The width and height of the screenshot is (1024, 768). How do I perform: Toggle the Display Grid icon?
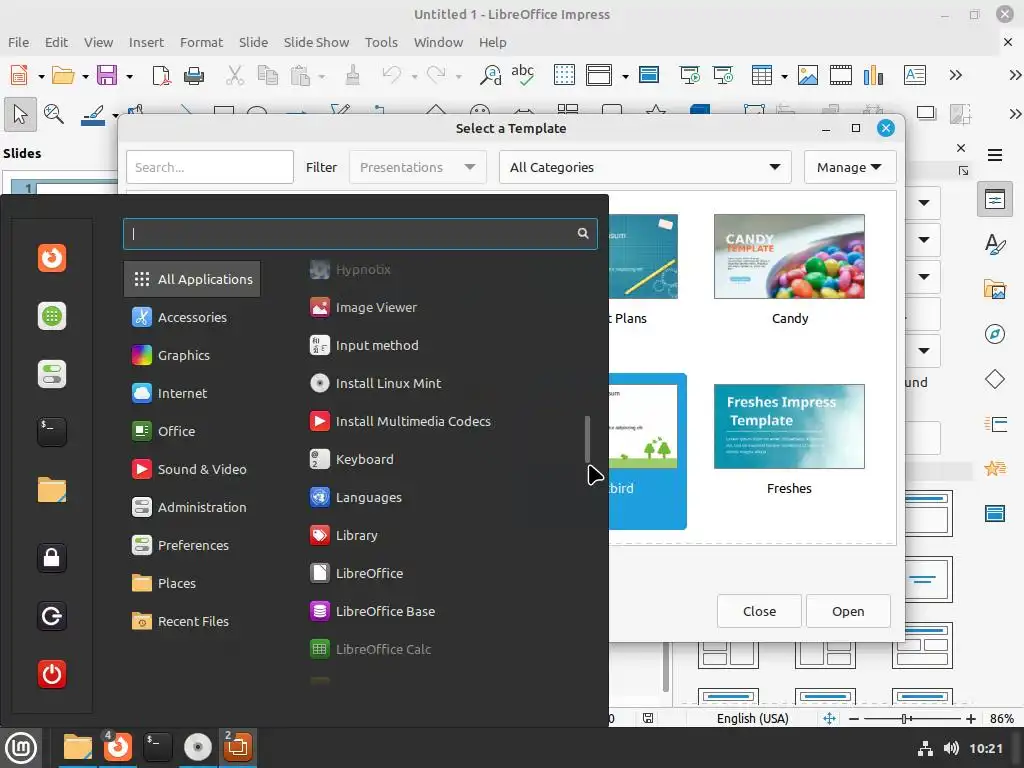click(x=564, y=75)
